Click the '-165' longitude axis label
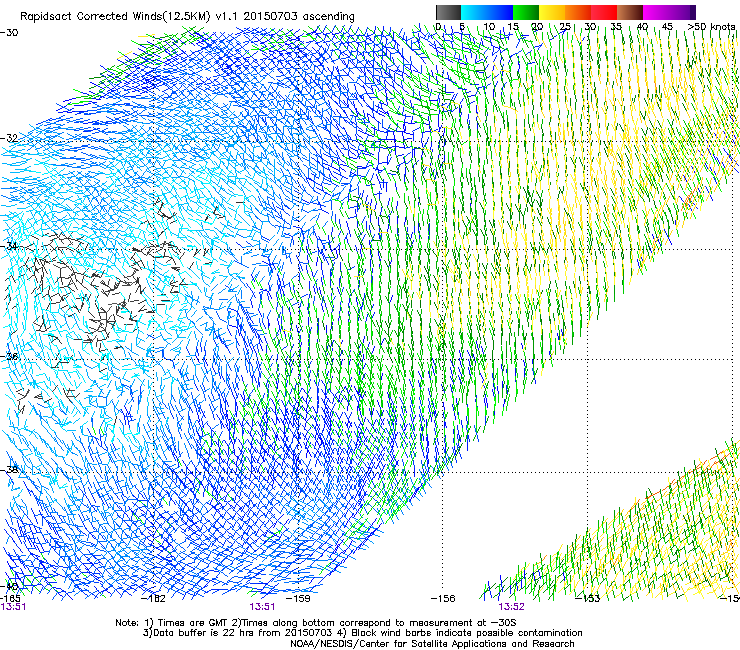The image size is (740, 650). [10, 598]
